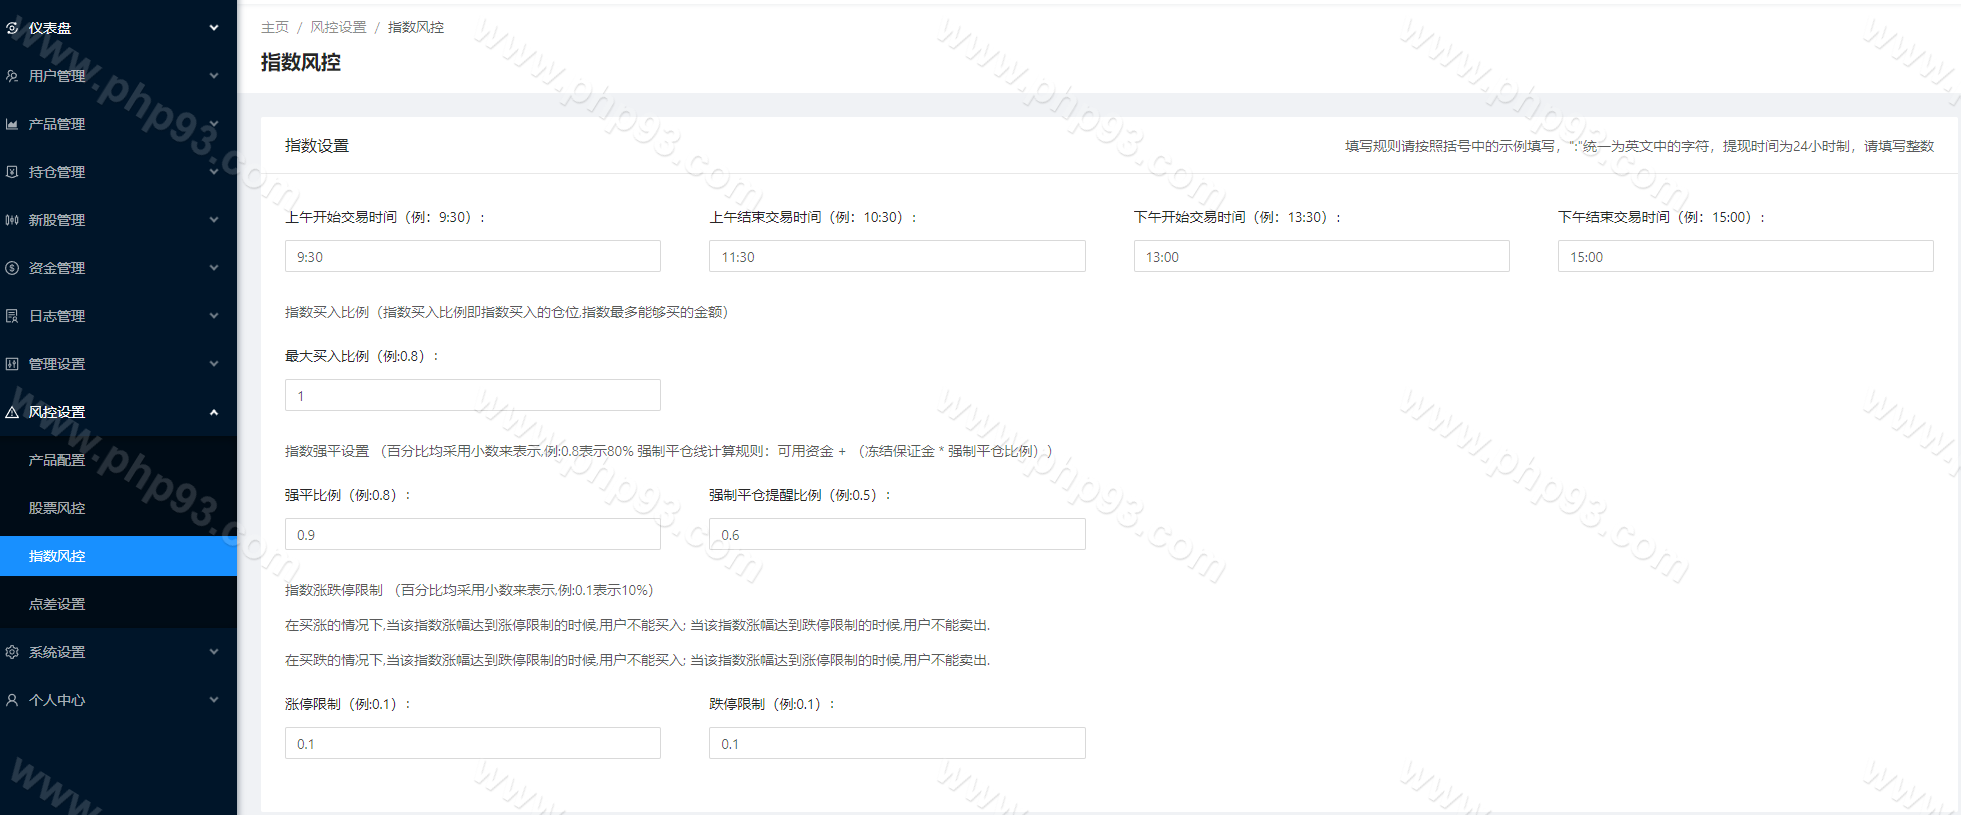Click the chart icon beside 产品管理
This screenshot has height=815, width=1961.
12,124
